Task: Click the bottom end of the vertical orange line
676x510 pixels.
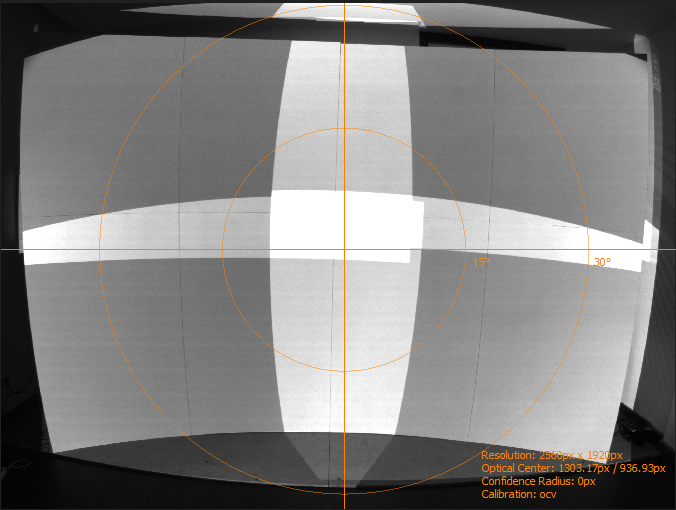Action: coord(344,506)
